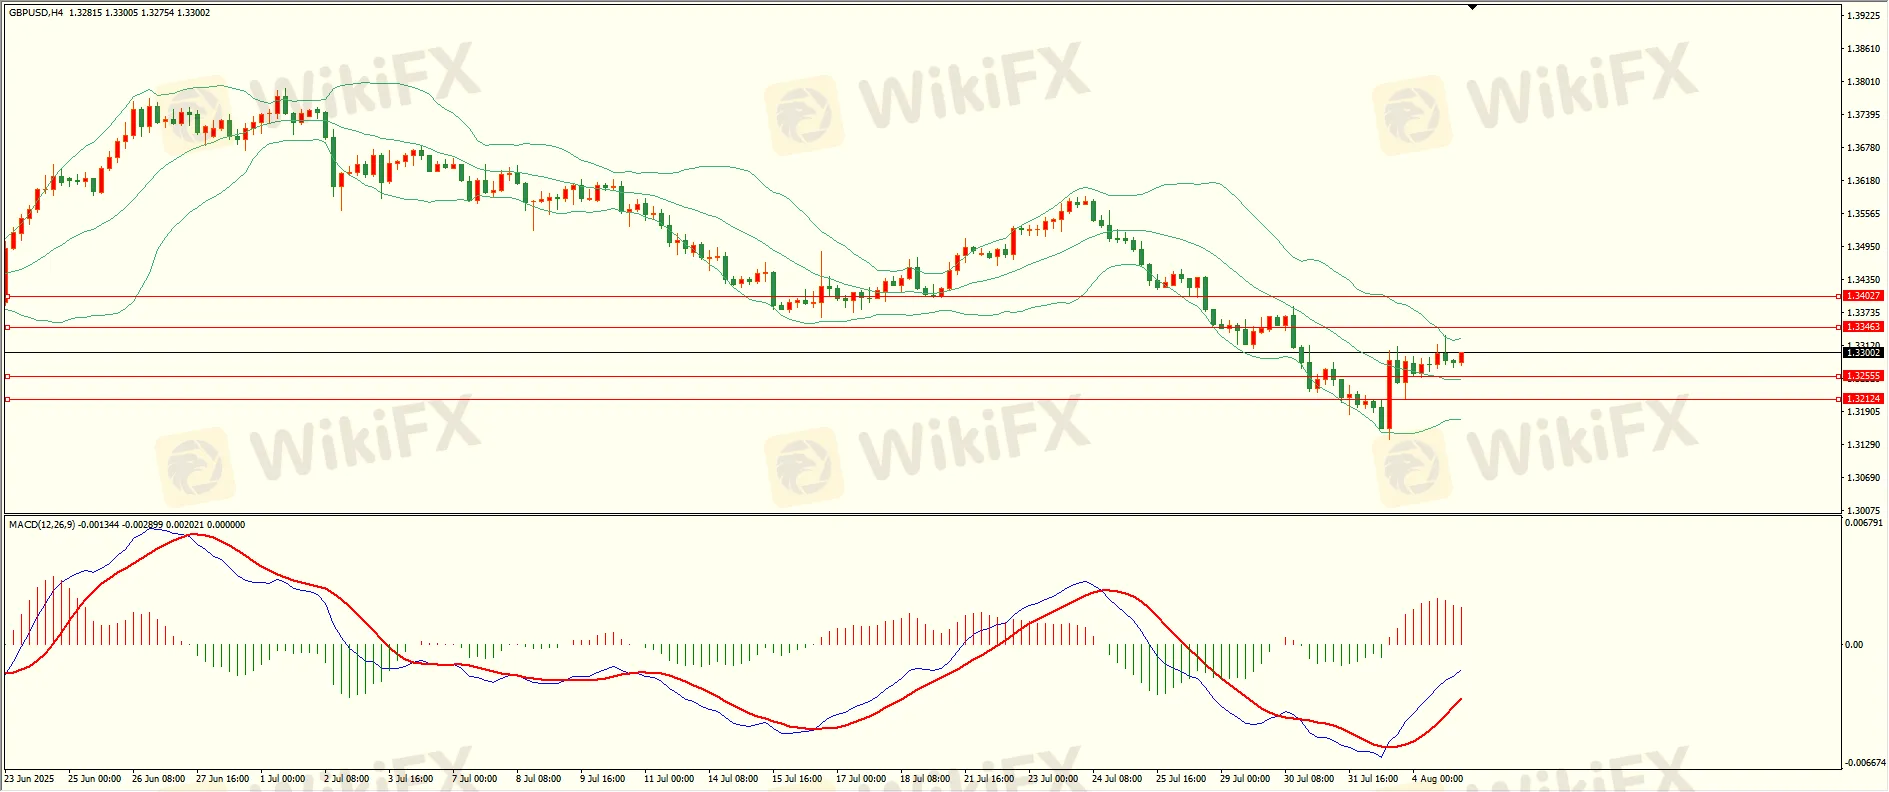Click the 1.33735 price scale value

pos(1863,313)
